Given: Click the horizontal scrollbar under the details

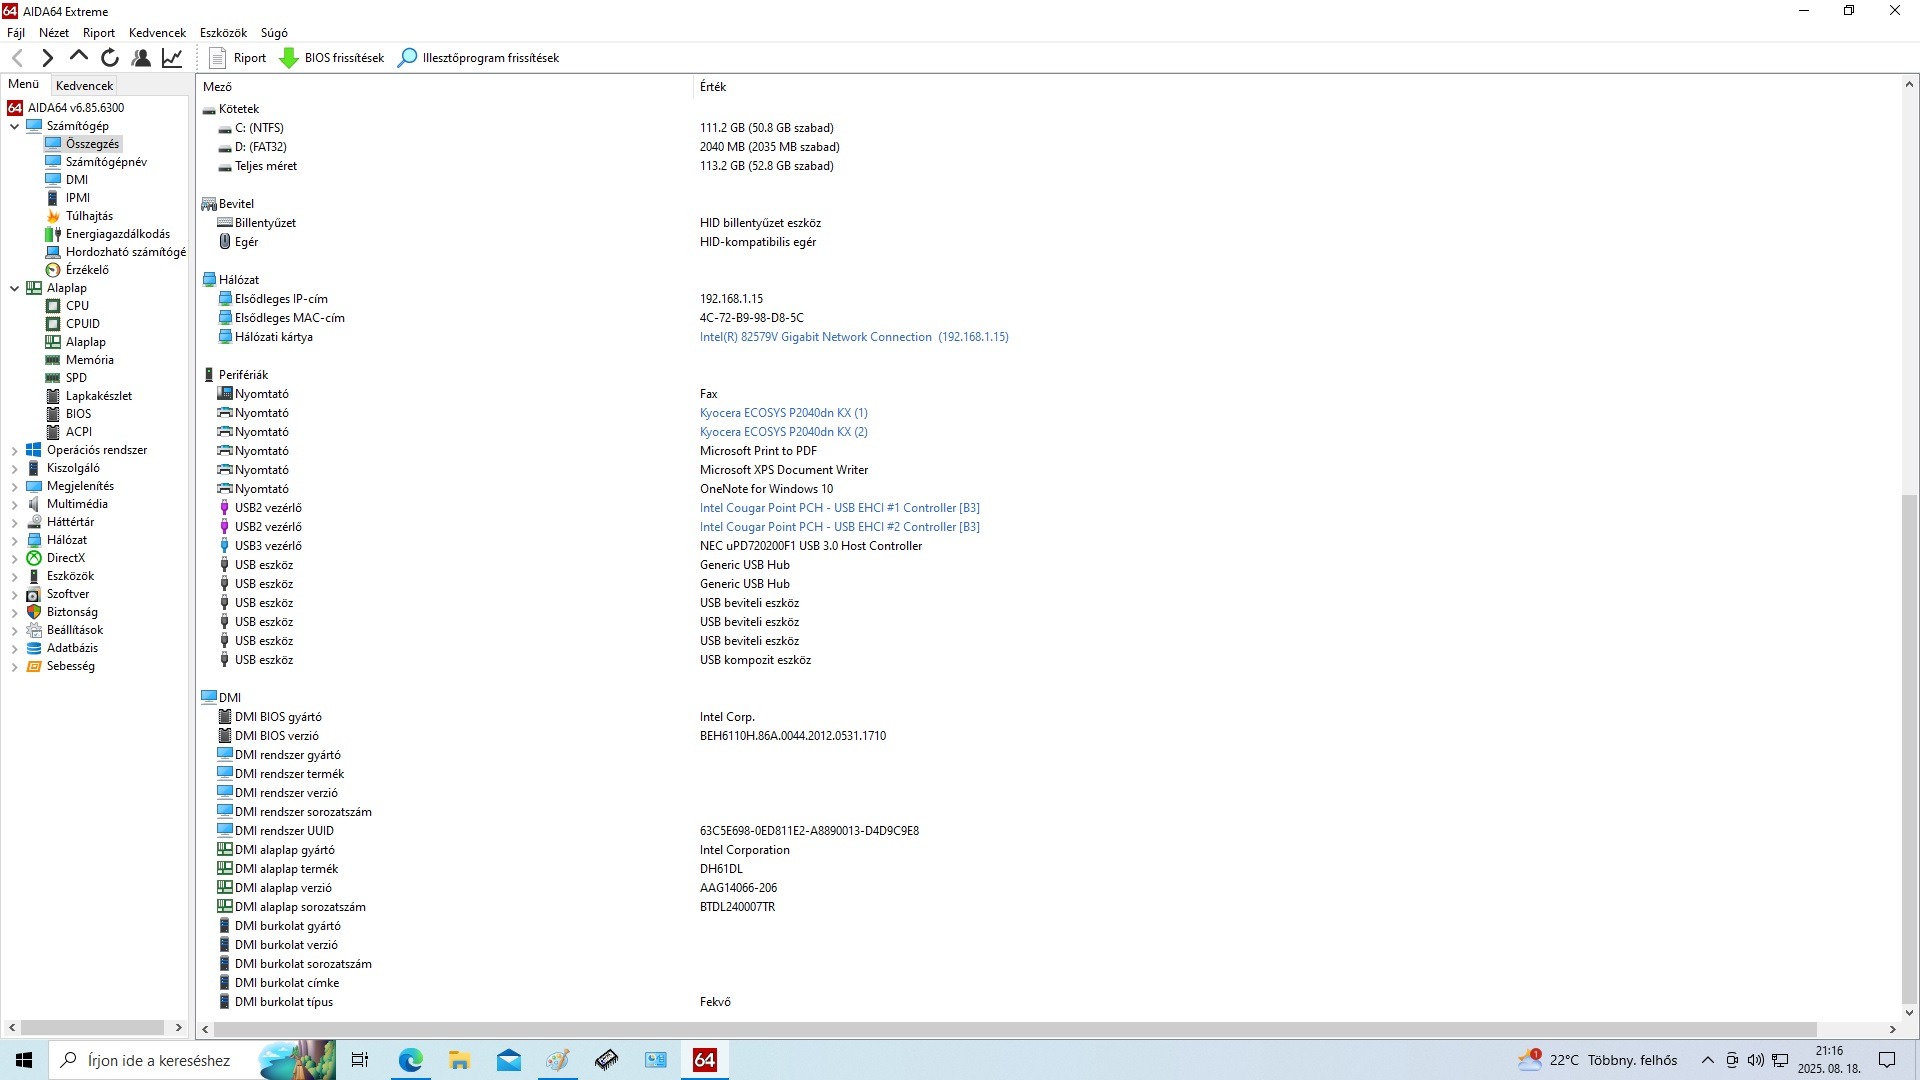Looking at the screenshot, I should coord(1014,1029).
